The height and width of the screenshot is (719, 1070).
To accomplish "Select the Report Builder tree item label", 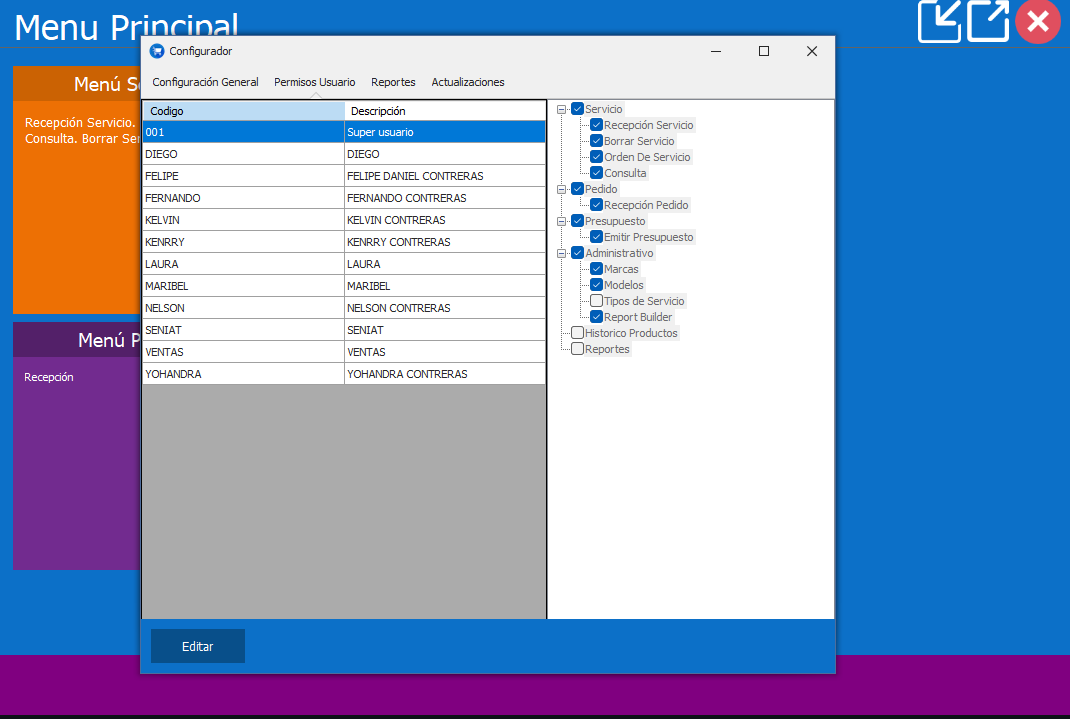I will pos(638,317).
